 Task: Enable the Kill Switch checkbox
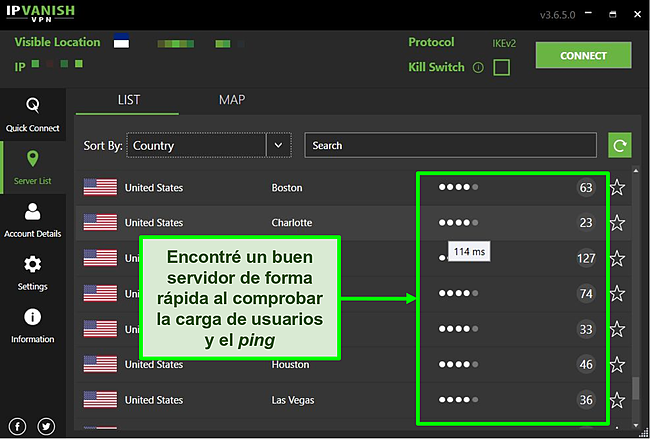[502, 67]
